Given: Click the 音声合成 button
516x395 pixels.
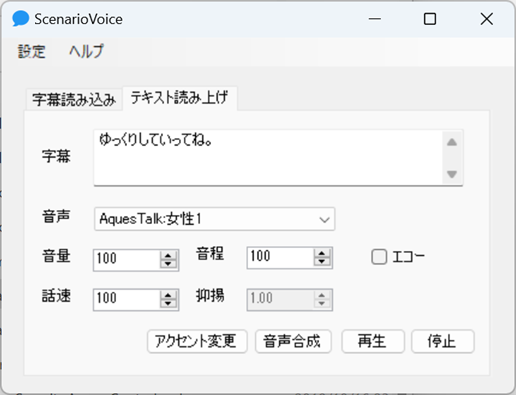Looking at the screenshot, I should tap(293, 341).
